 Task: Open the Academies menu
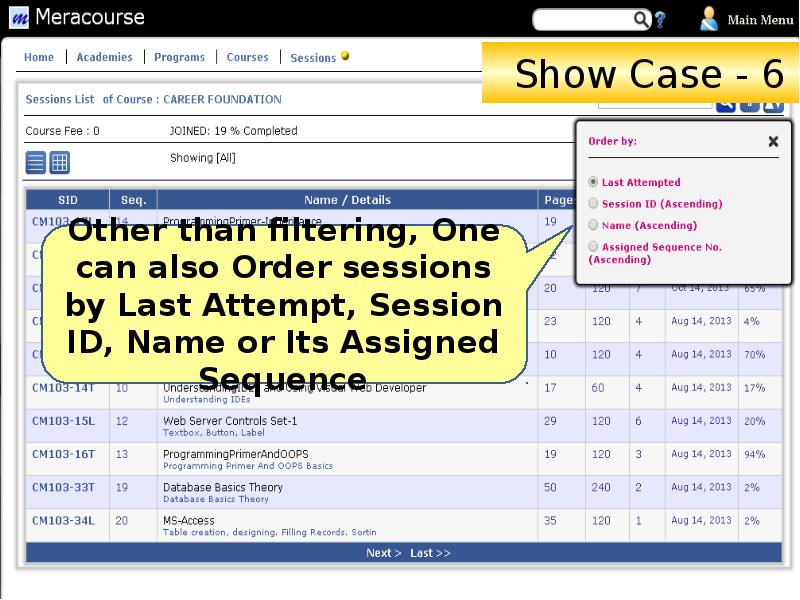click(104, 57)
